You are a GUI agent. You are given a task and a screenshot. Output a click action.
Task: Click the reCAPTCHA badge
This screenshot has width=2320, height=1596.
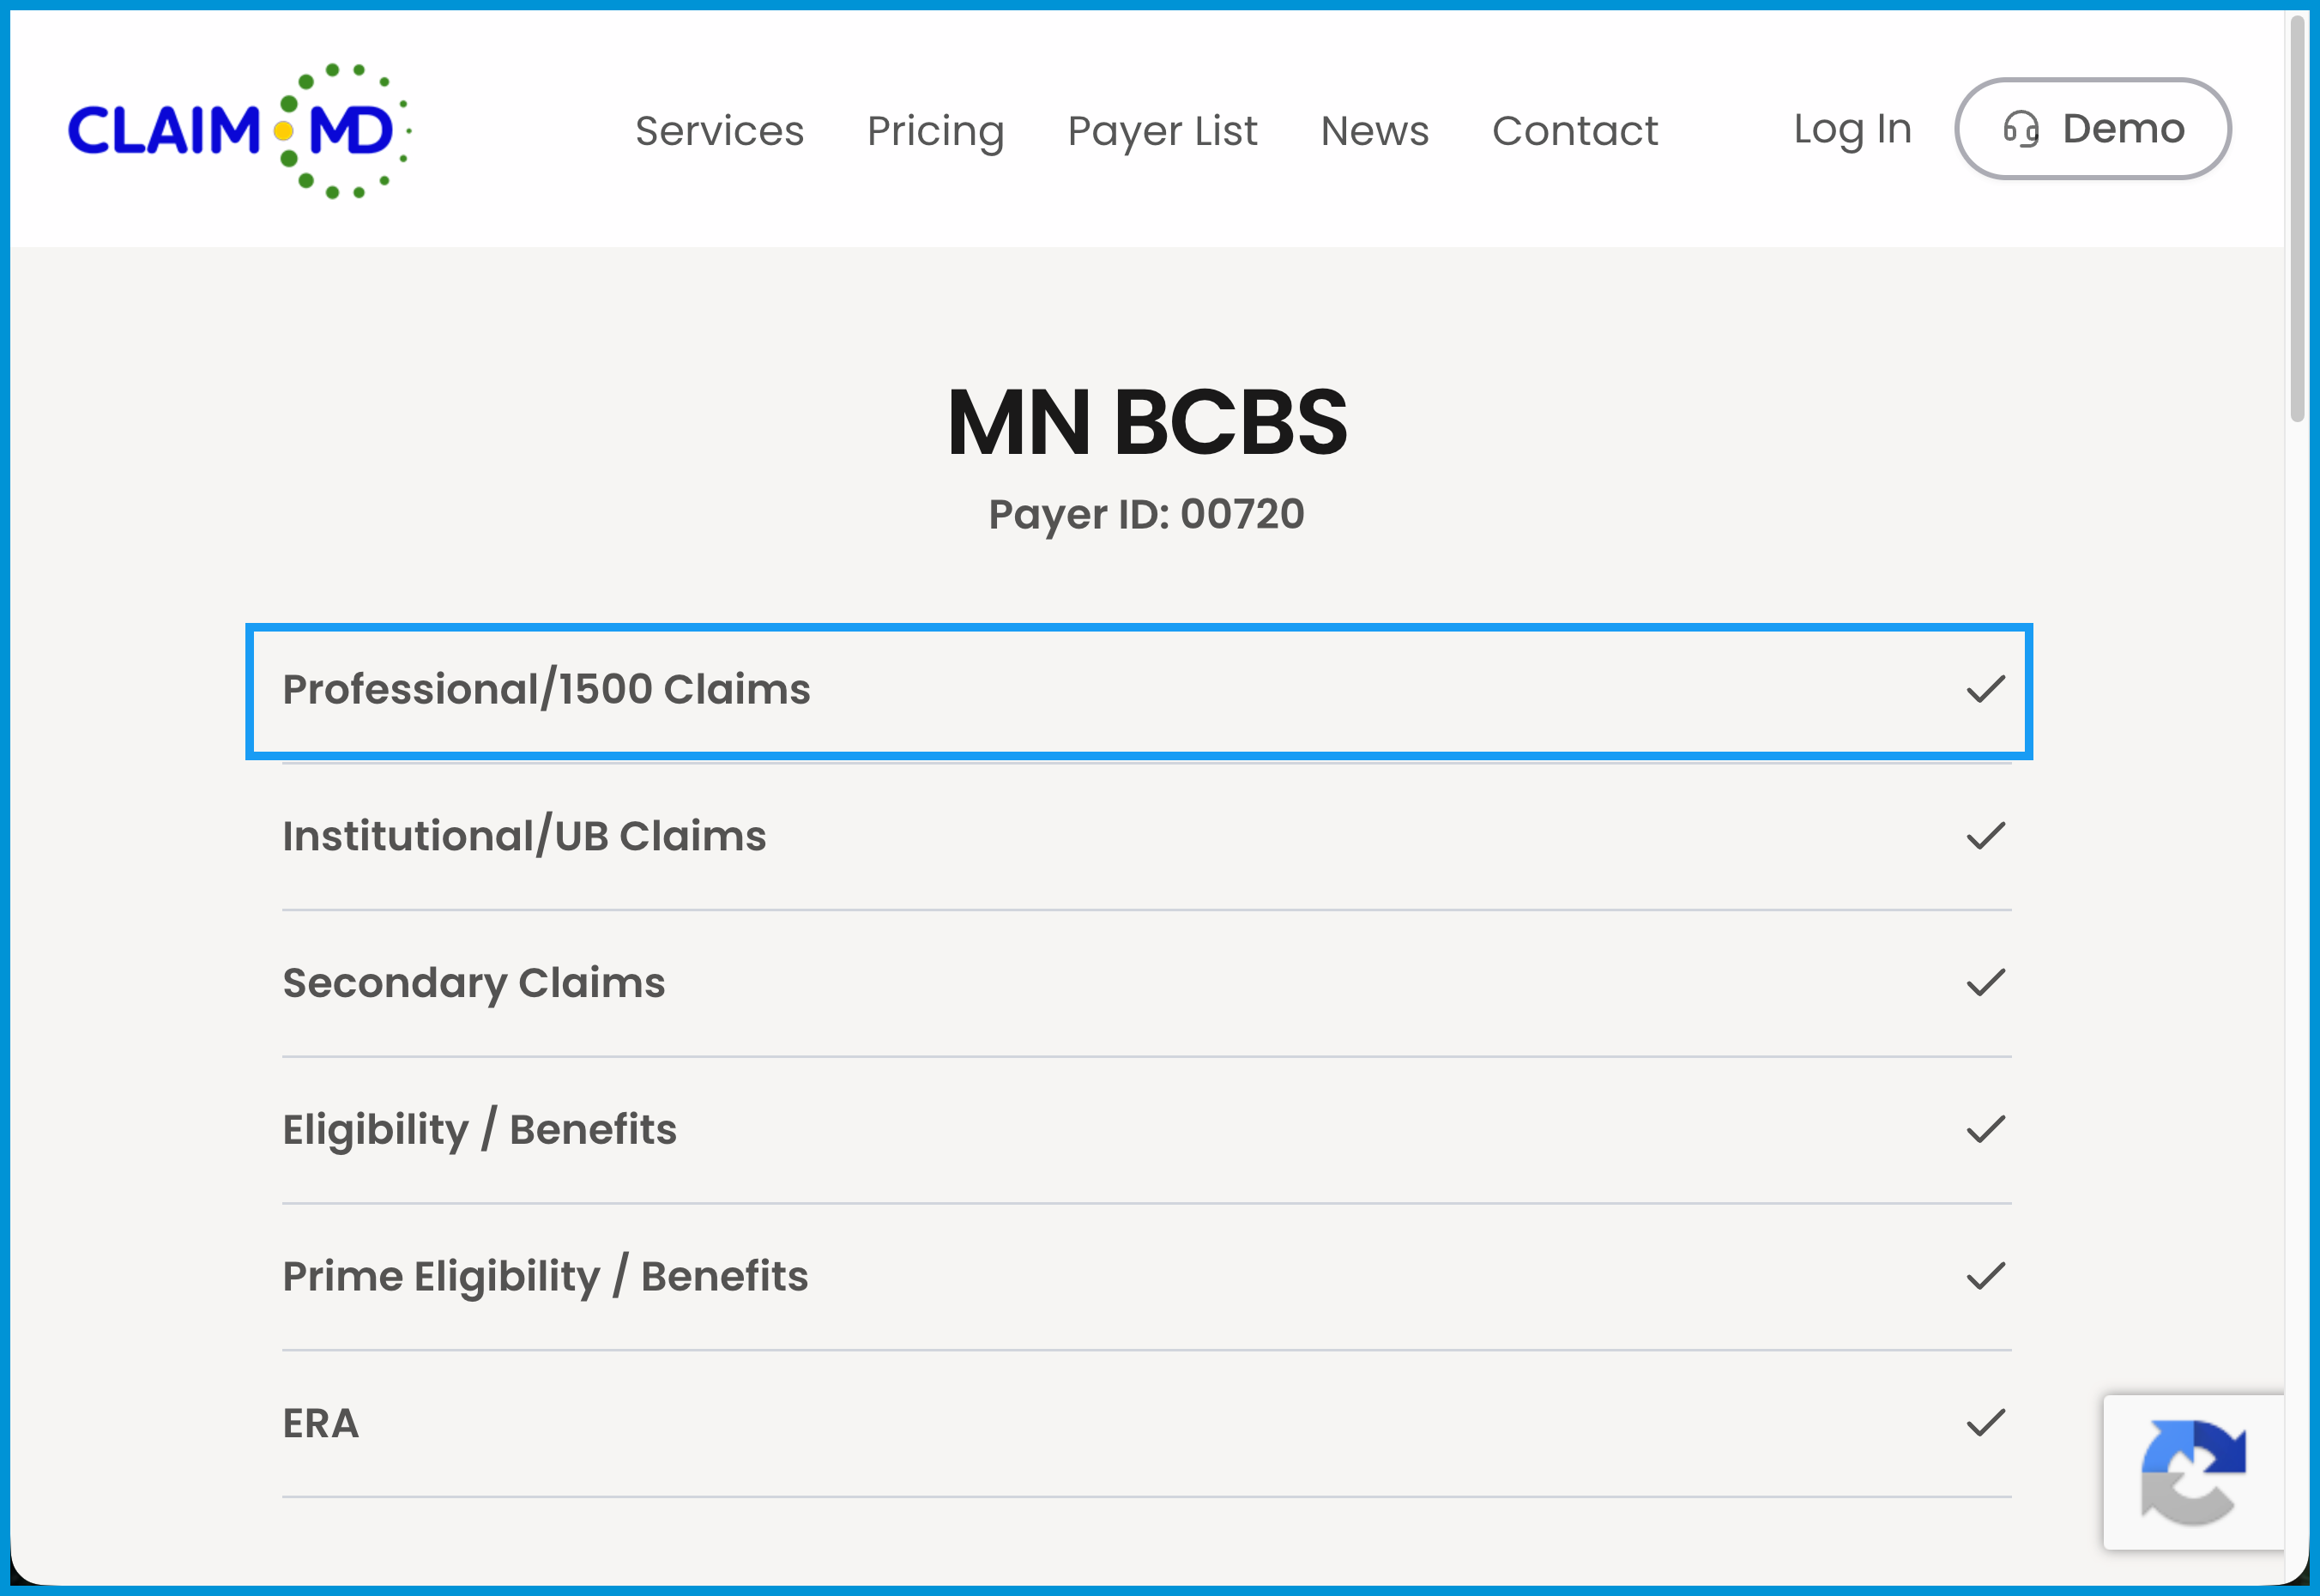pyautogui.click(x=2194, y=1472)
